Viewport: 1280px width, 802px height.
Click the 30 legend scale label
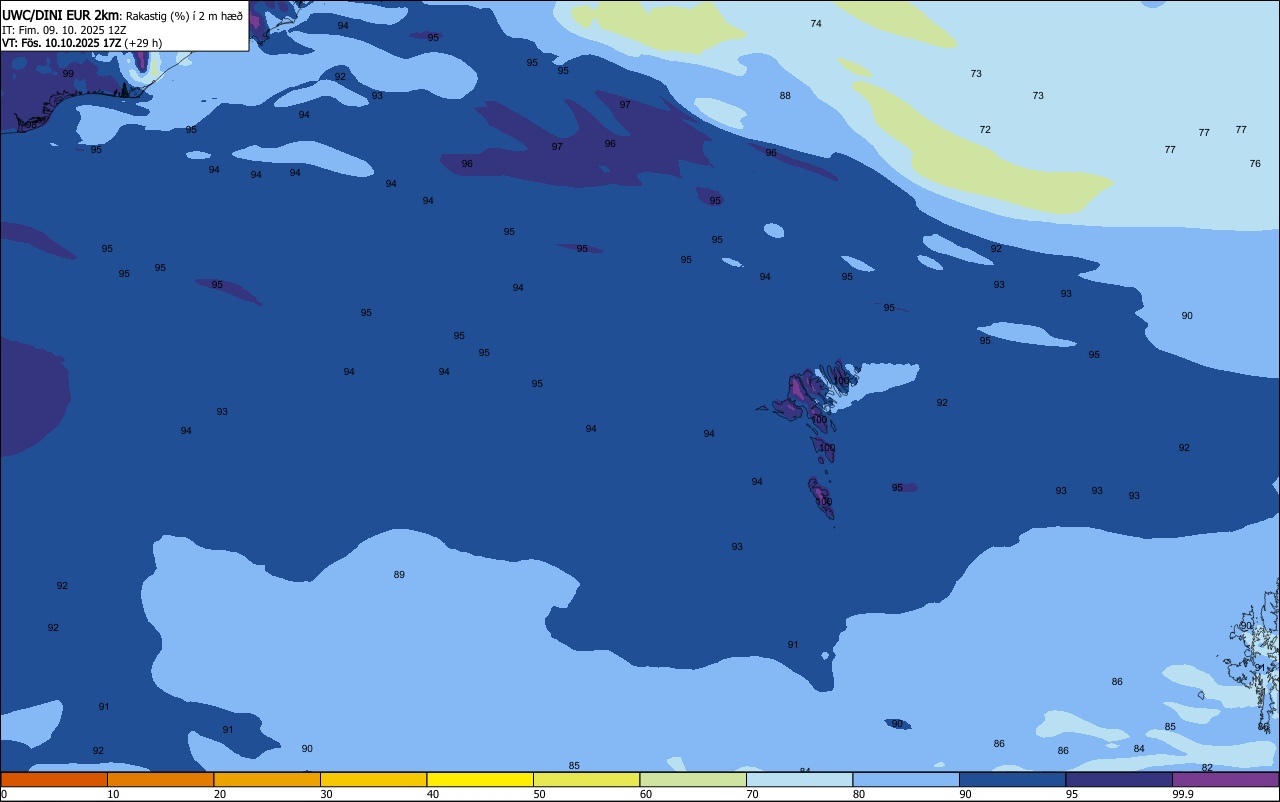326,794
